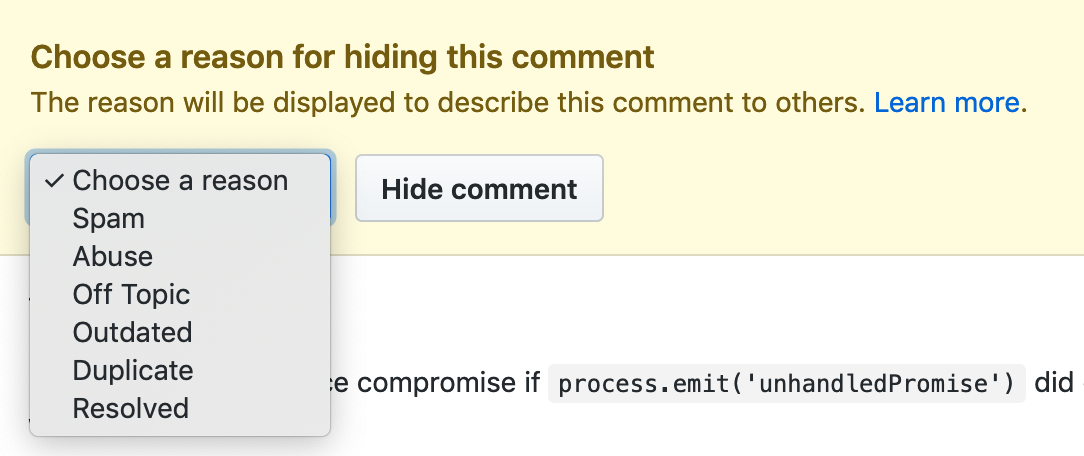The width and height of the screenshot is (1084, 456).
Task: Choose Abuse from the reason list
Action: pyautogui.click(x=113, y=257)
